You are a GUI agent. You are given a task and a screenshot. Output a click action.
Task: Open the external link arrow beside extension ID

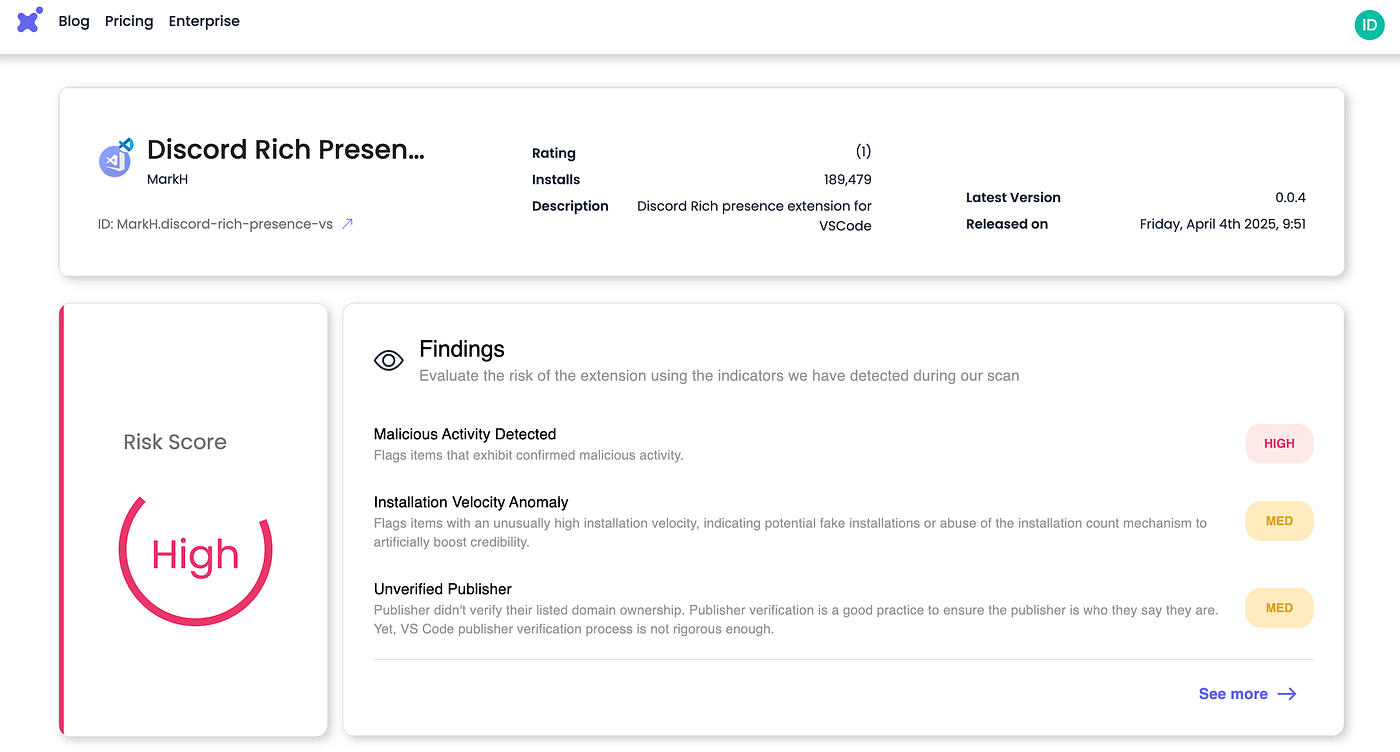[347, 224]
